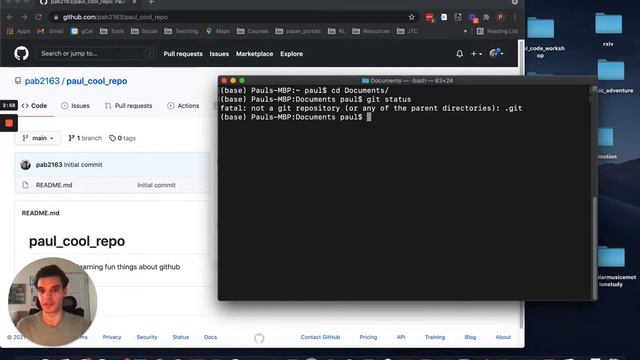Open the pab2163 owner link
The image size is (640, 360).
point(42,81)
